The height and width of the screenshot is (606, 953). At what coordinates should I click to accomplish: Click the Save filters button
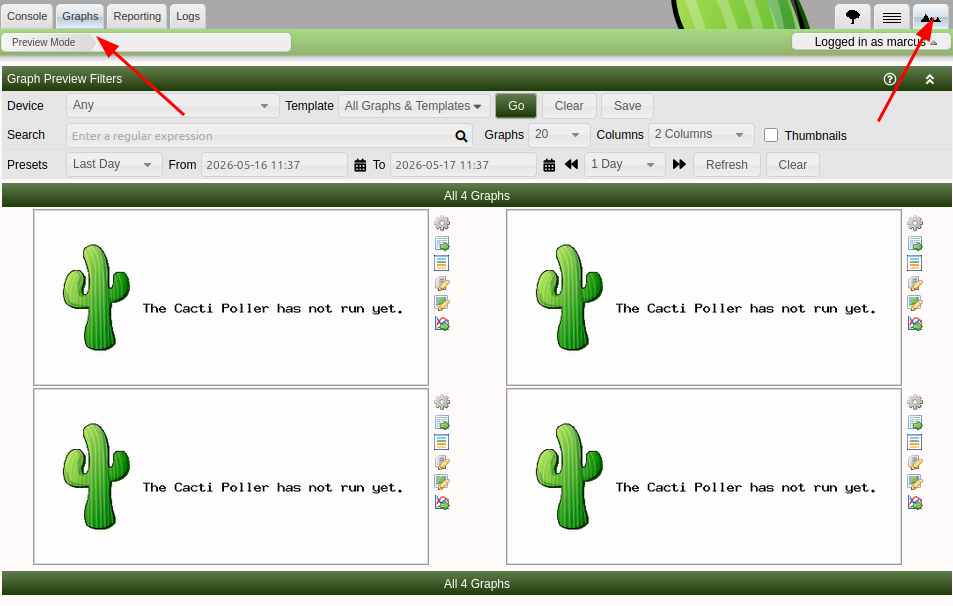click(627, 106)
